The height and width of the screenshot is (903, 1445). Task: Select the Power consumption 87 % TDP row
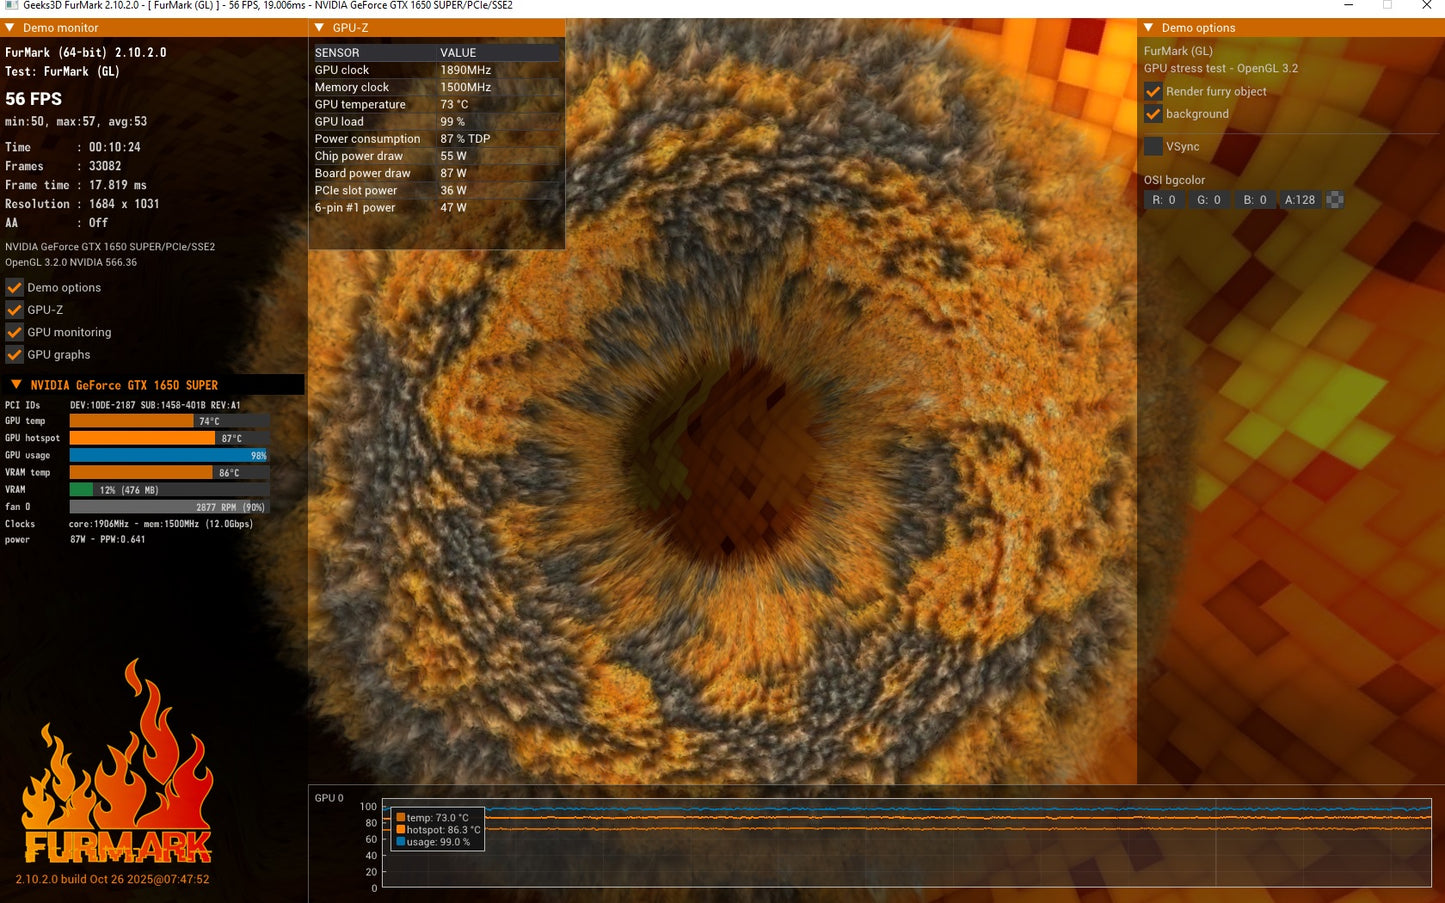[x=436, y=139]
